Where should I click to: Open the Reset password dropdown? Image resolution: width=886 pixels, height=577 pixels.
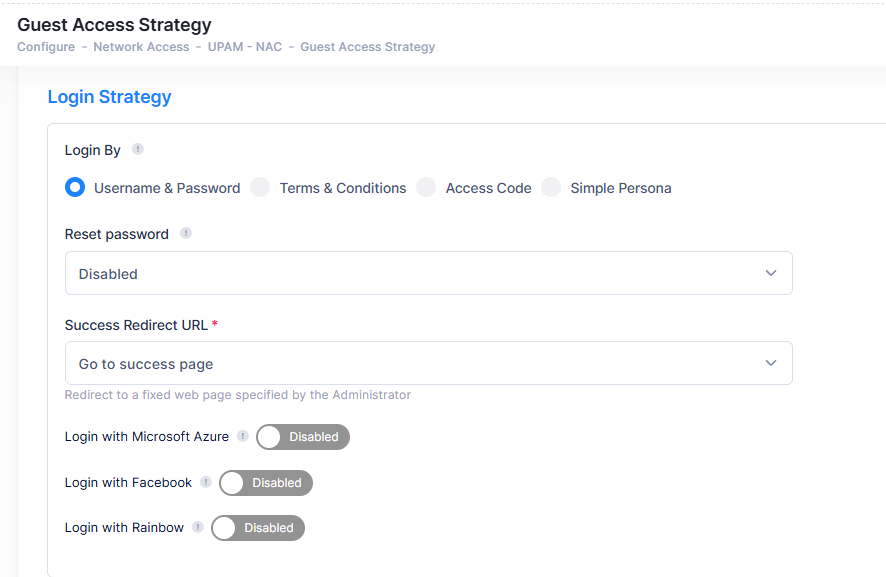coord(428,273)
